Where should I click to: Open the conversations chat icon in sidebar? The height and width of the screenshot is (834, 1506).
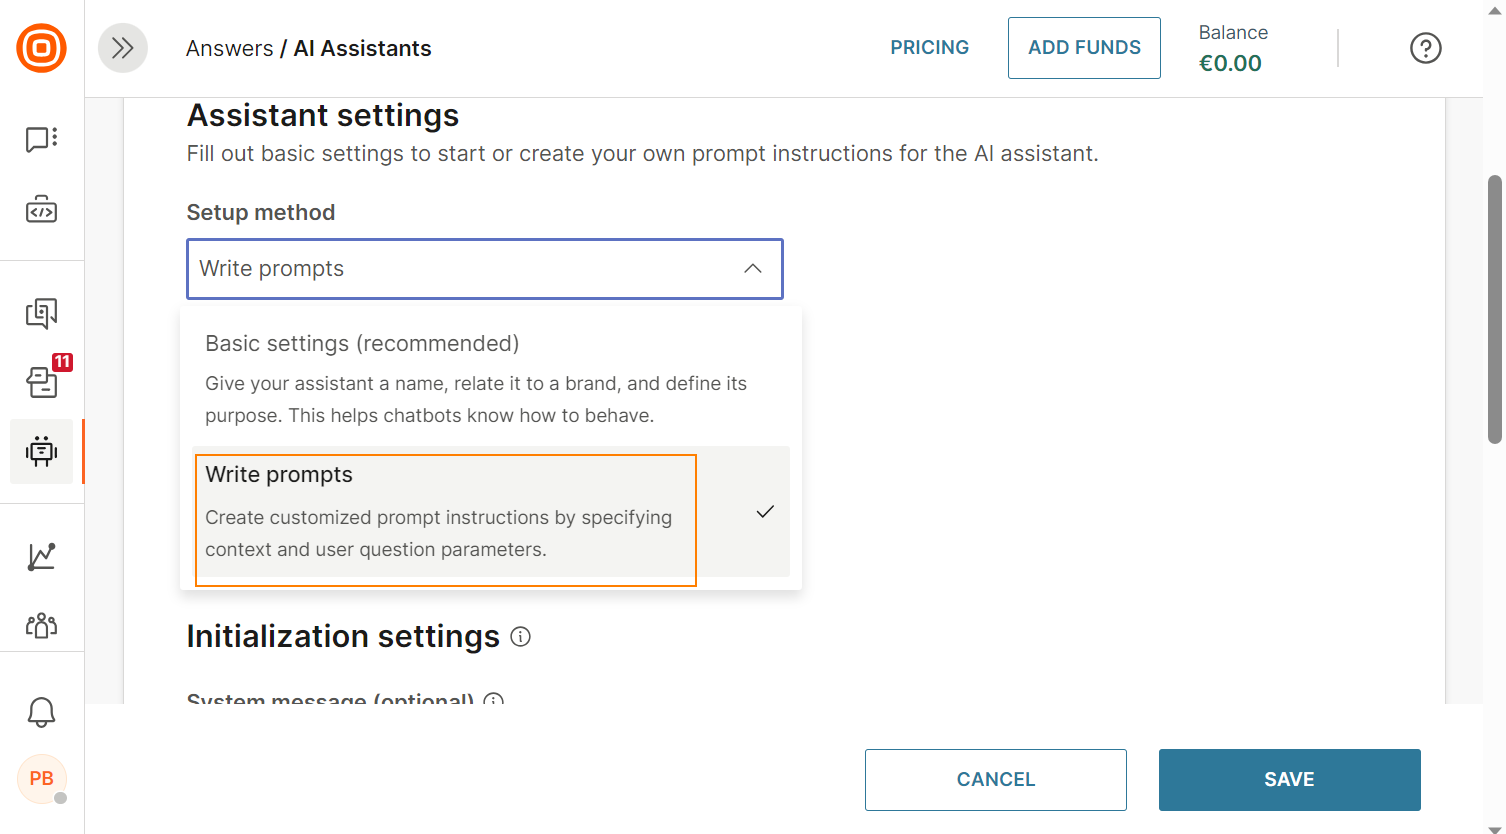(41, 139)
